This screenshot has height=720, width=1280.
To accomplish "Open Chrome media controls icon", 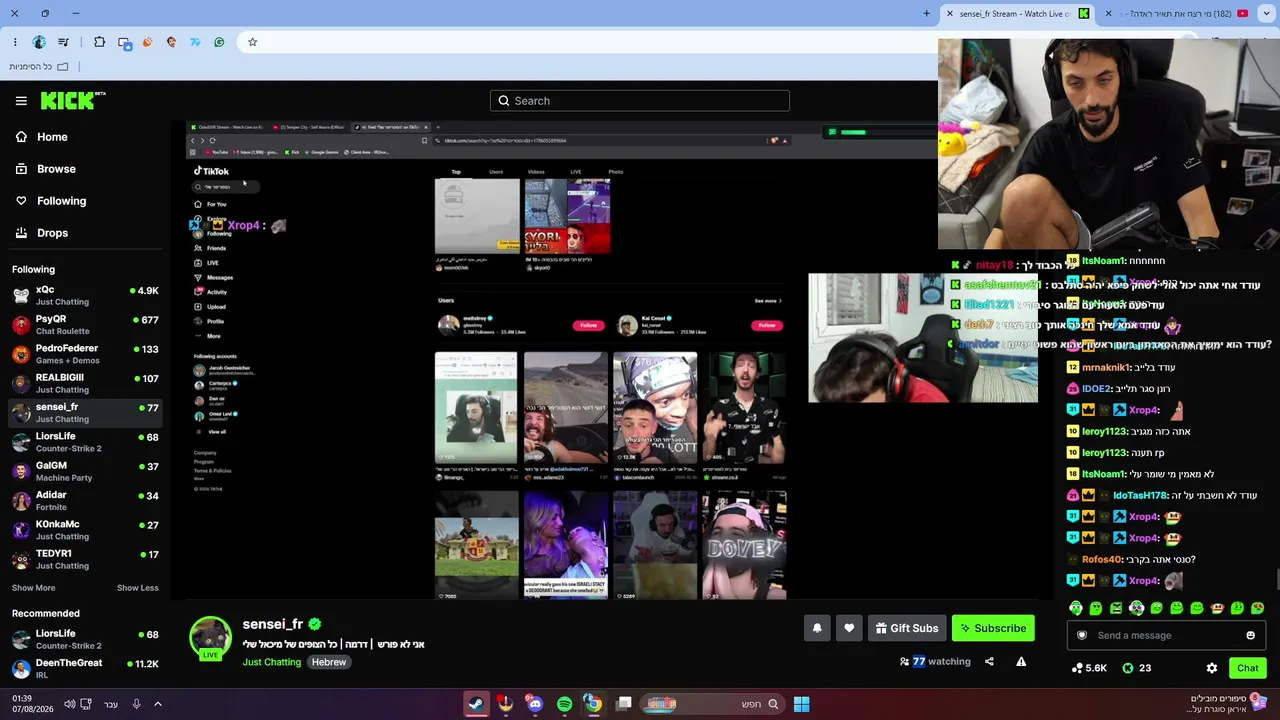I will [x=63, y=42].
